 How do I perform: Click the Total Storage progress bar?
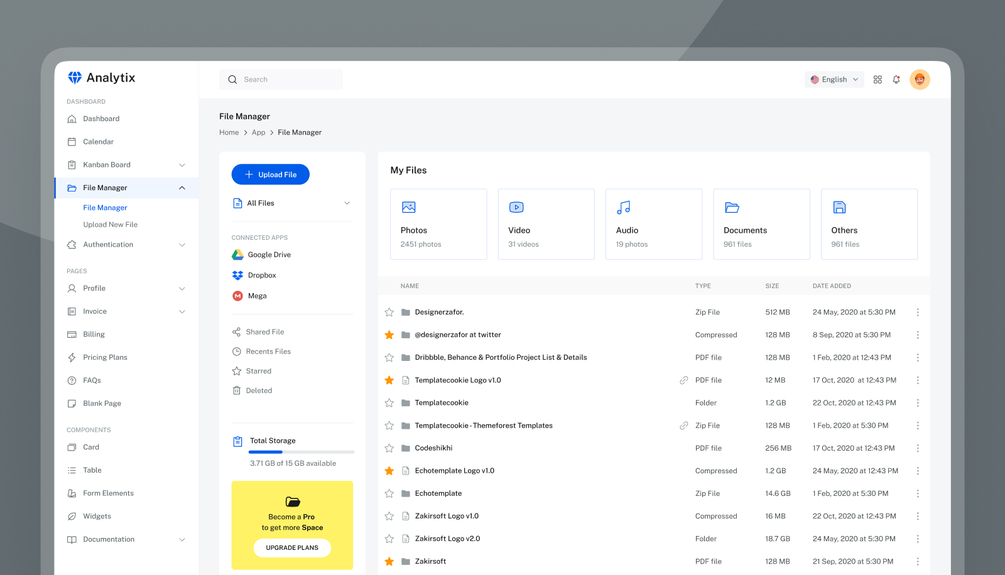(x=301, y=452)
